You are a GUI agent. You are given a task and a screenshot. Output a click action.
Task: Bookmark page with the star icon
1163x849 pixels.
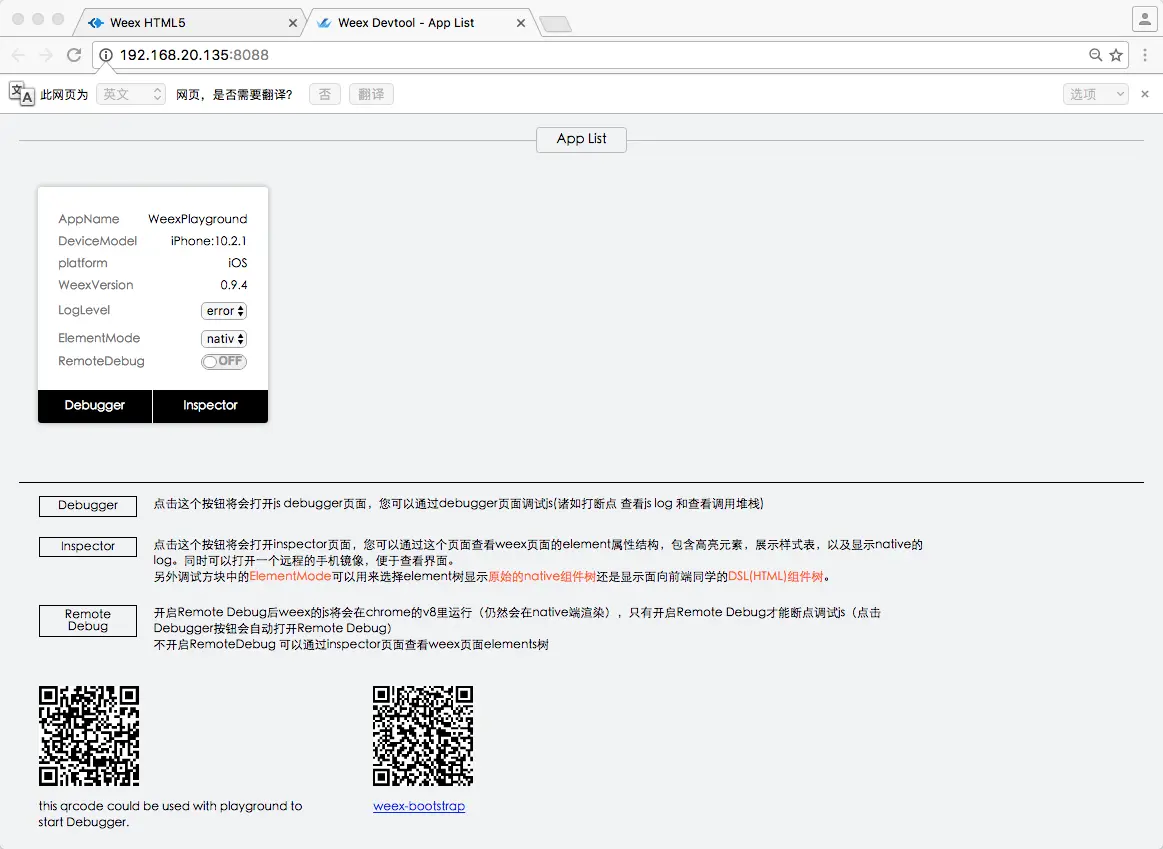click(x=1116, y=55)
